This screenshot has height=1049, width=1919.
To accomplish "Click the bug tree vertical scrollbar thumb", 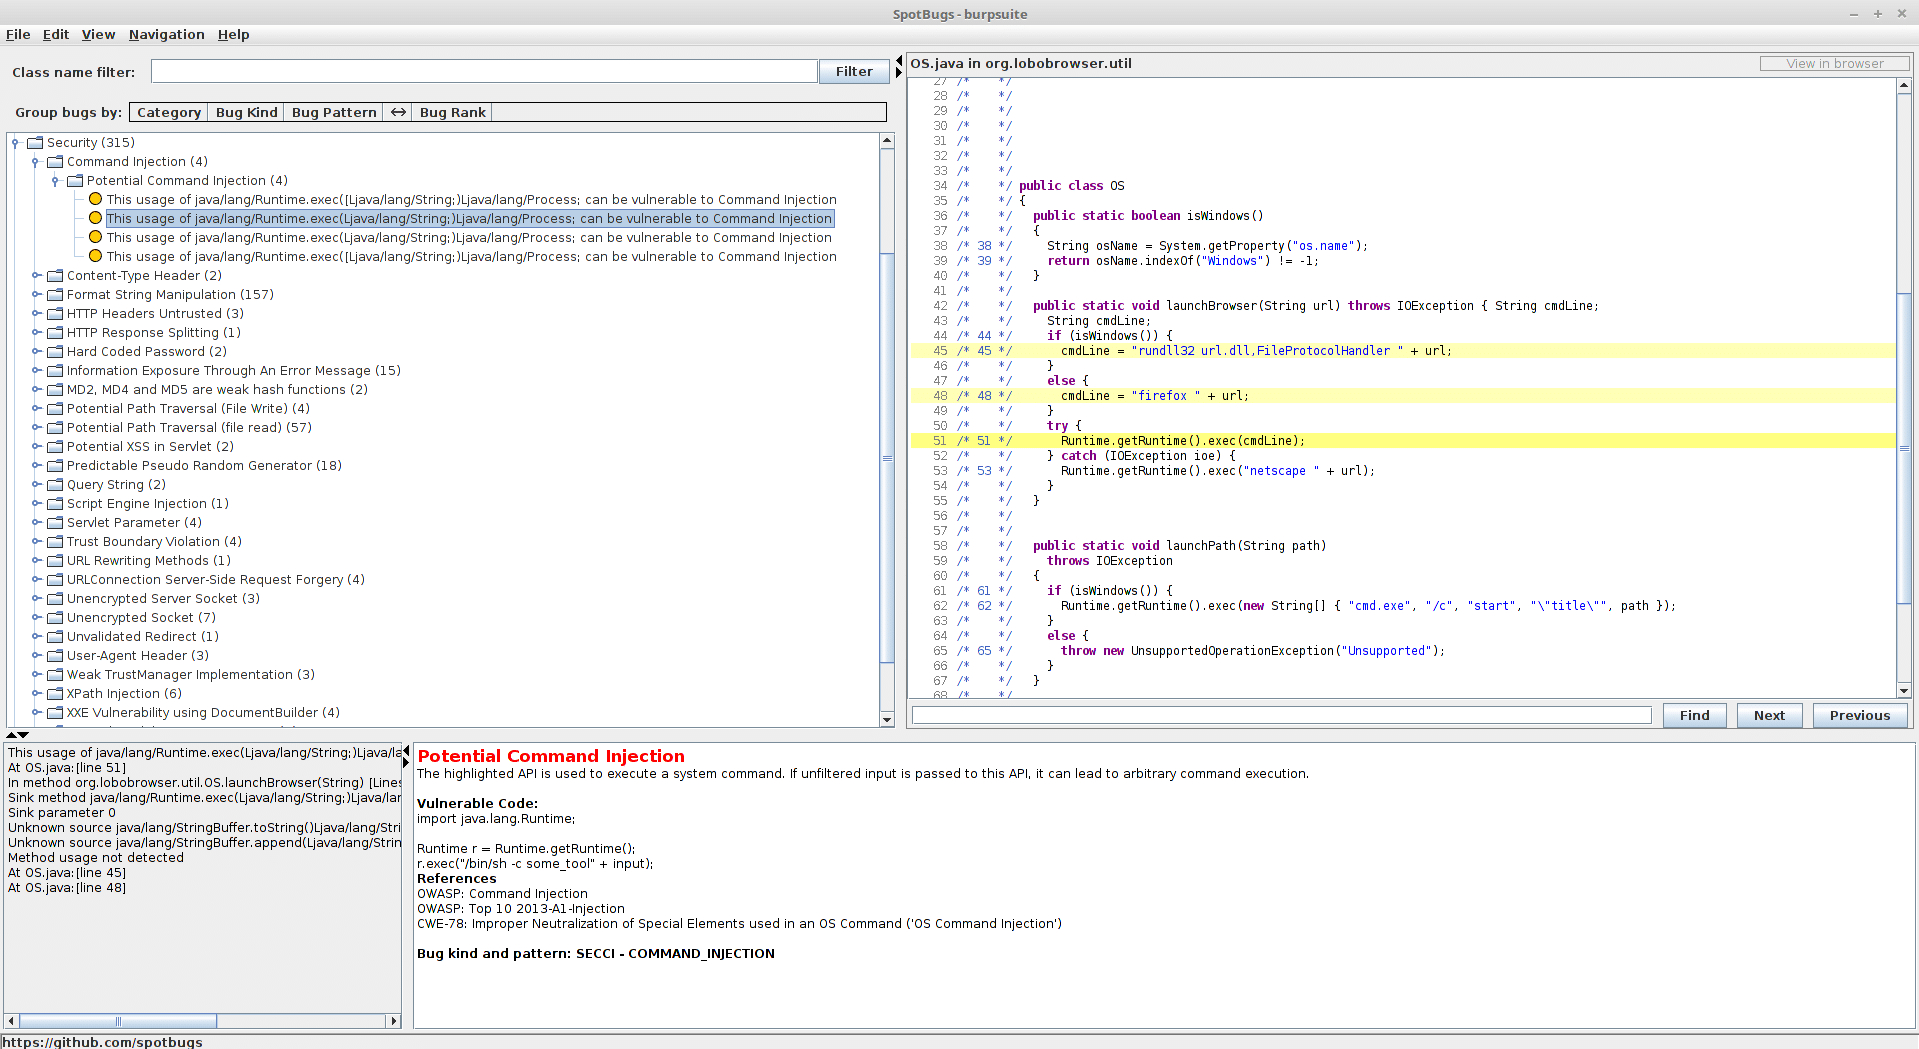I will click(887, 457).
